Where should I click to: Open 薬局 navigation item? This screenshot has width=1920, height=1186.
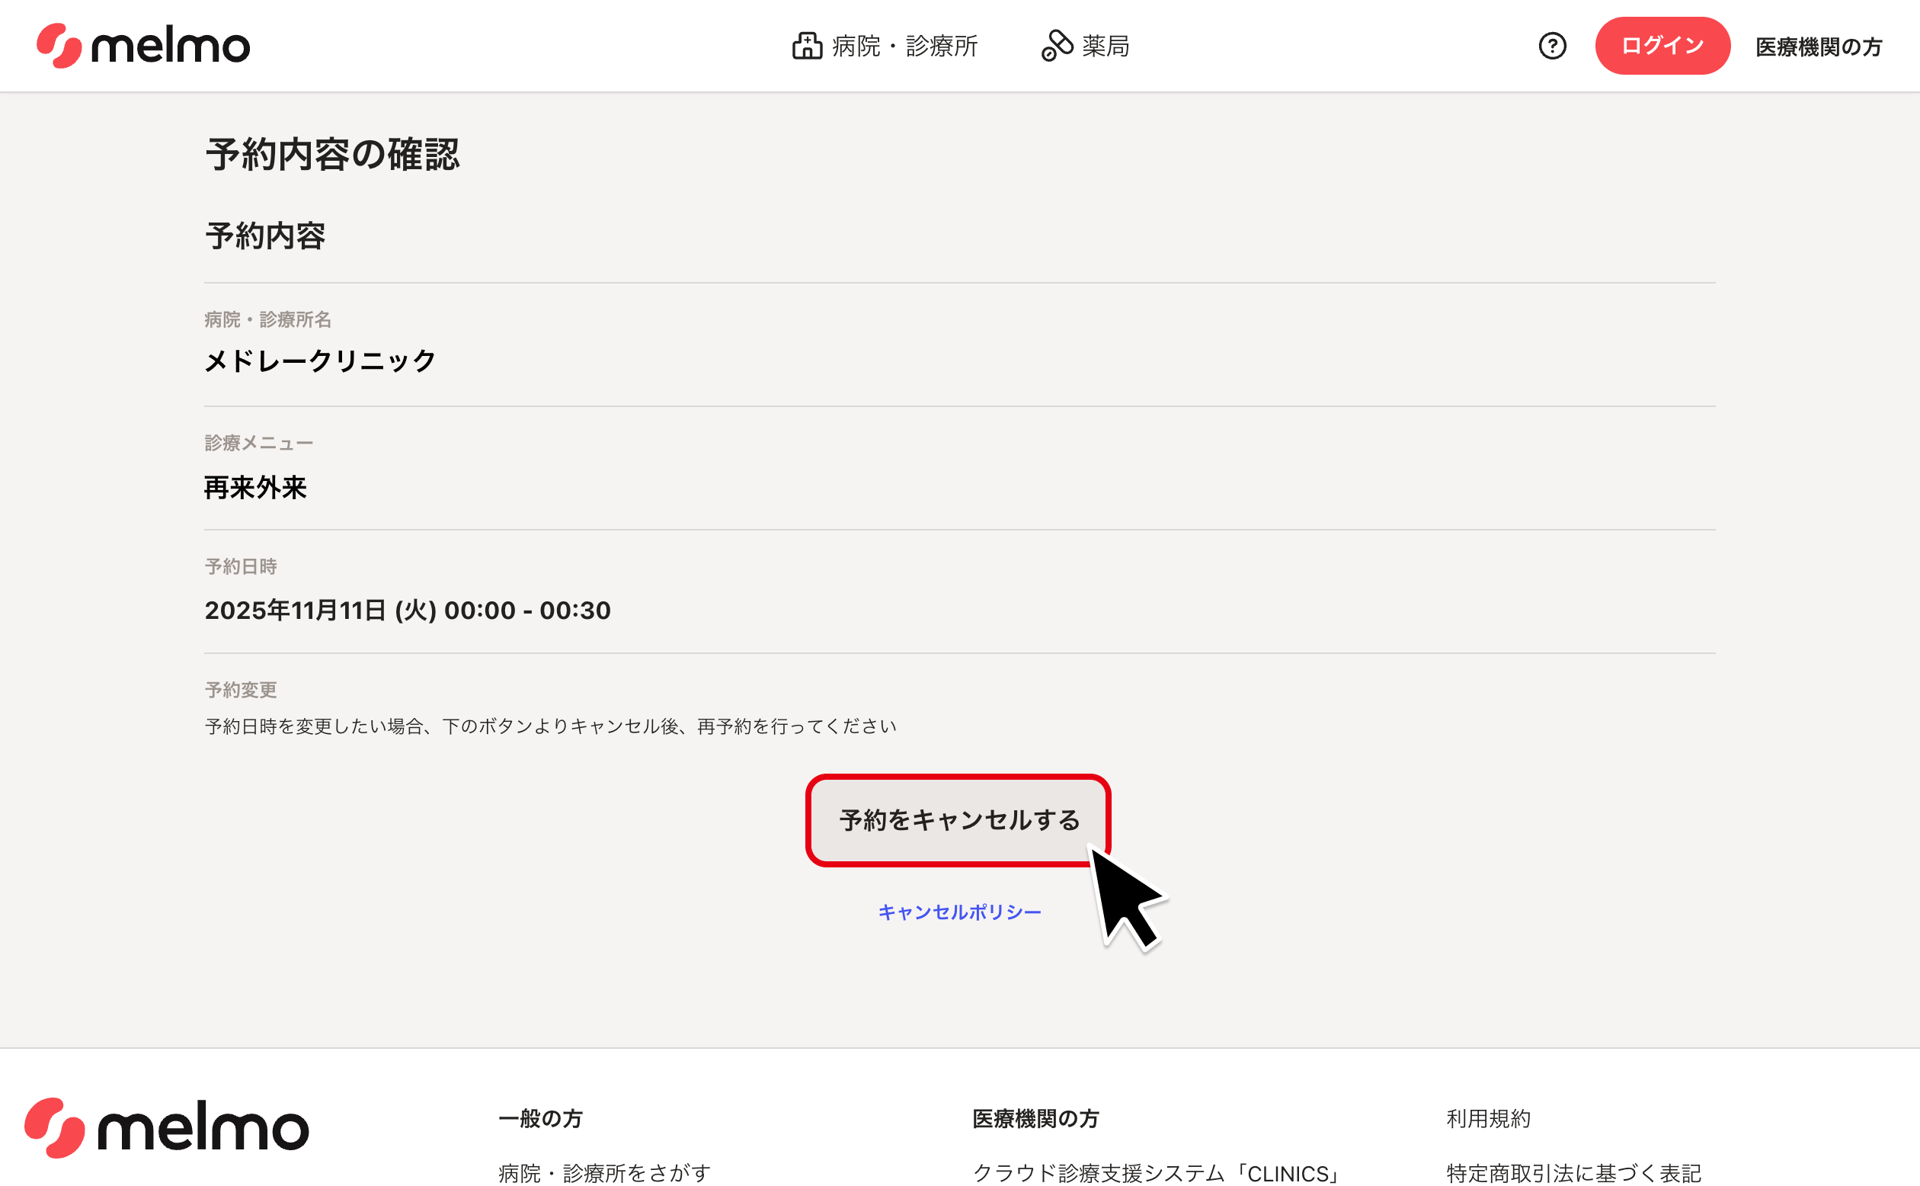(1105, 46)
